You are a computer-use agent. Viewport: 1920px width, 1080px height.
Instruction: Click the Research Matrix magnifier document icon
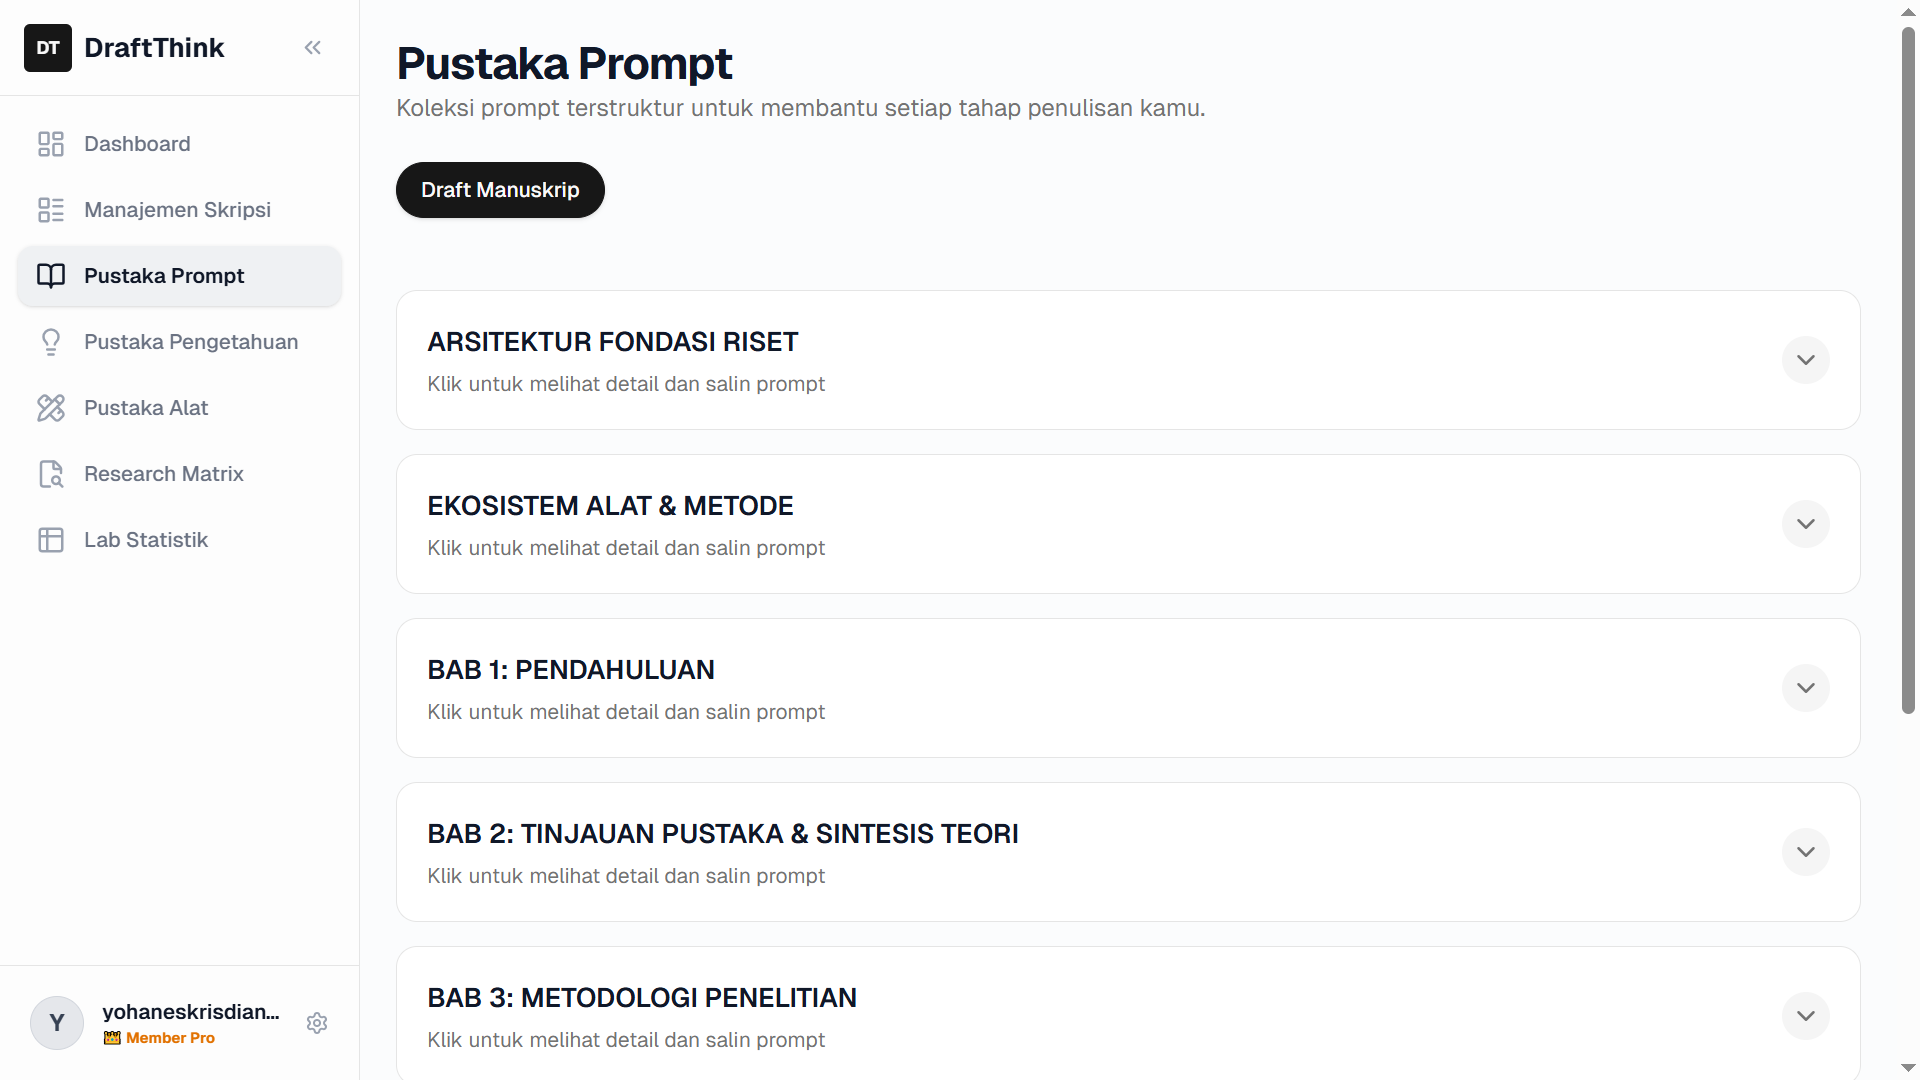click(x=51, y=473)
